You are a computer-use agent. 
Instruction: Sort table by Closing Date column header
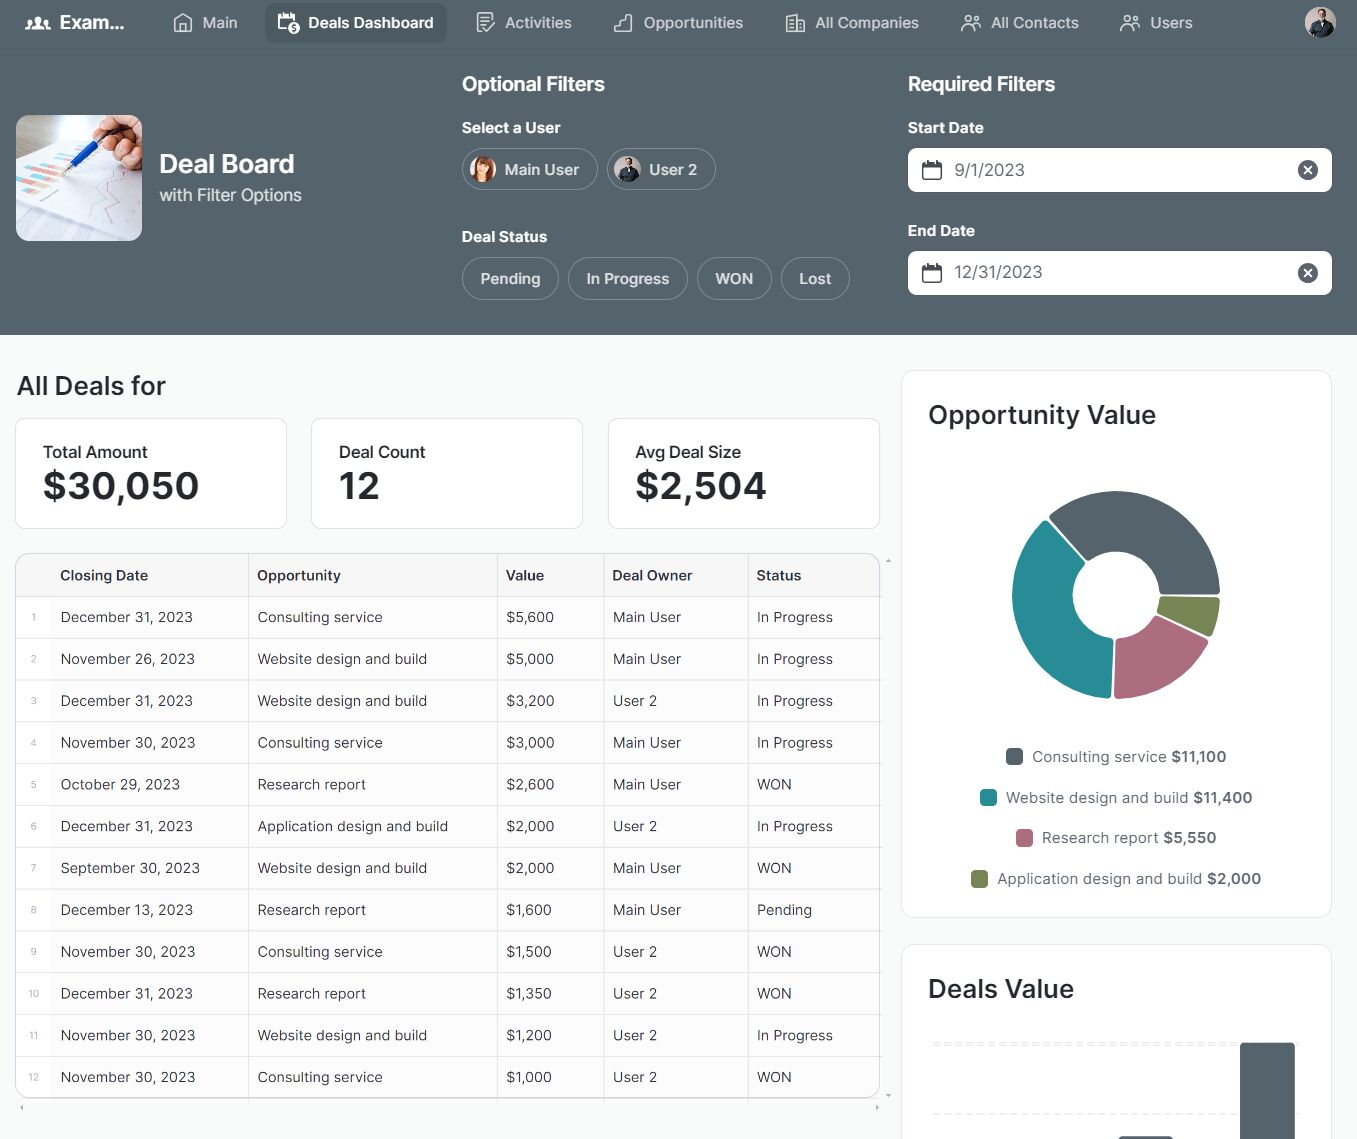click(x=104, y=576)
